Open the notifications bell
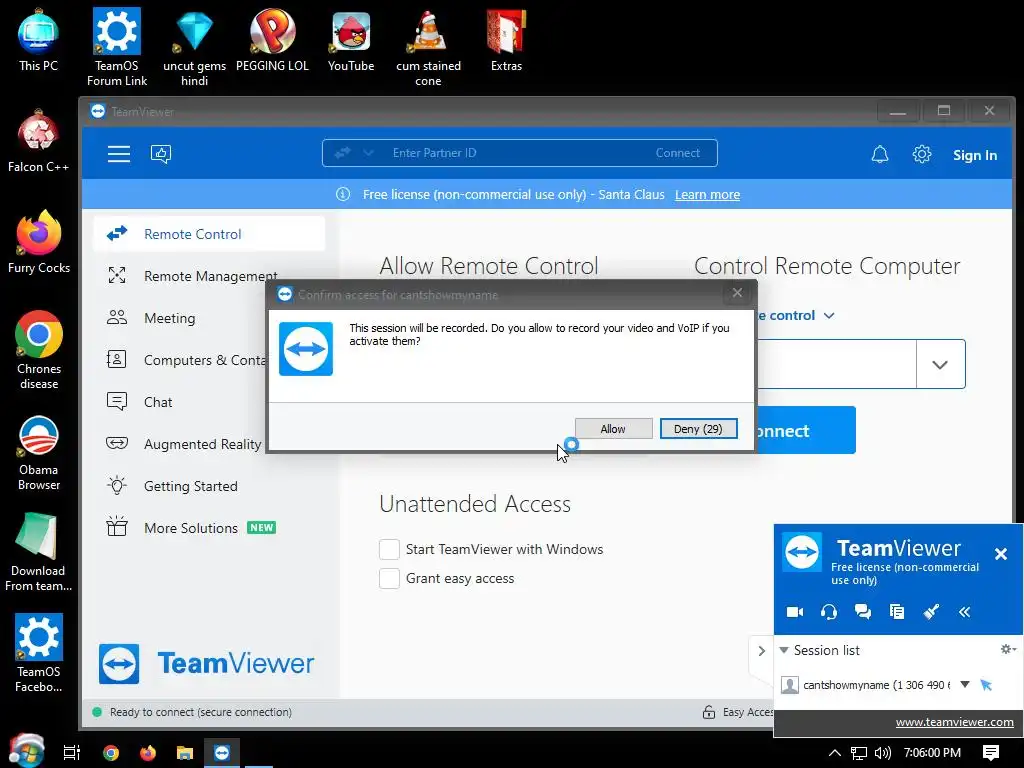This screenshot has height=768, width=1024. coord(880,155)
